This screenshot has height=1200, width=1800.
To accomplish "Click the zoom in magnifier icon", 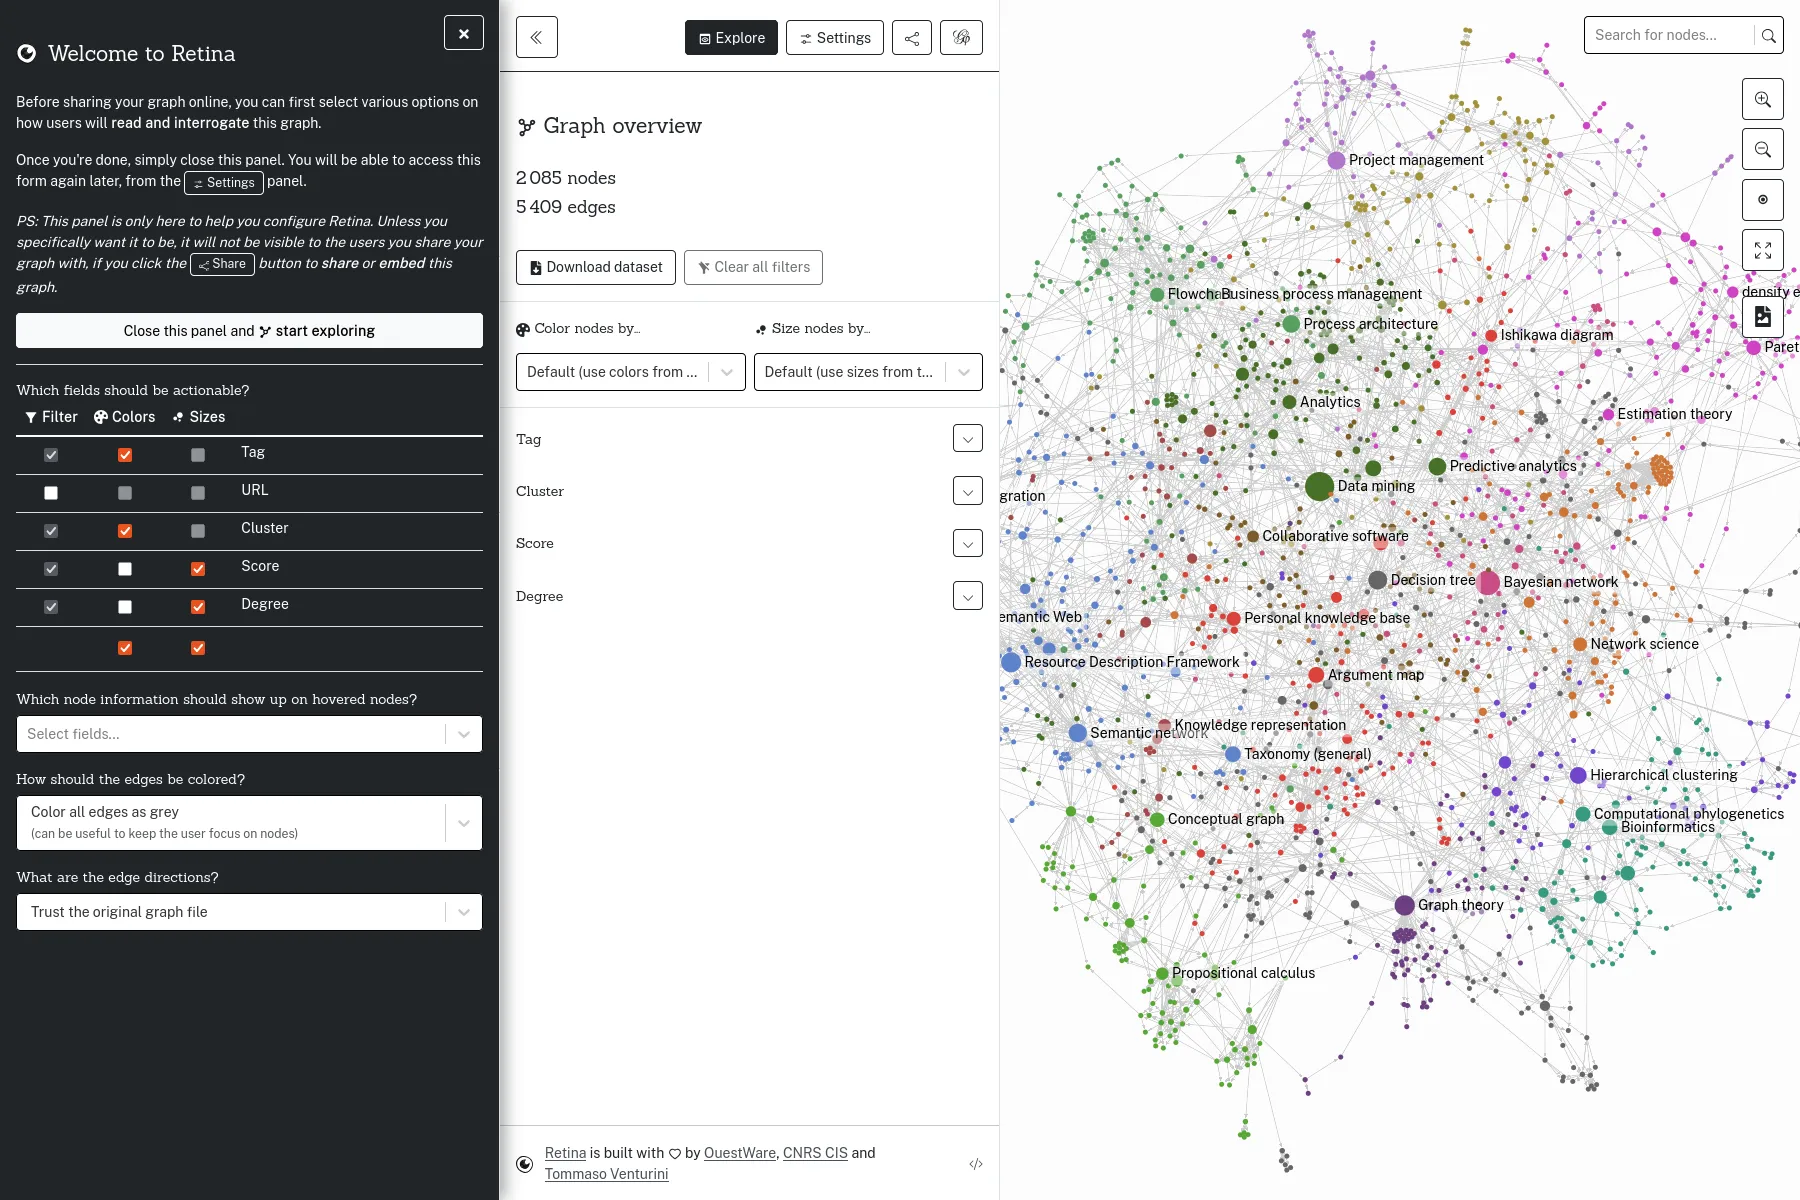I will (1762, 100).
